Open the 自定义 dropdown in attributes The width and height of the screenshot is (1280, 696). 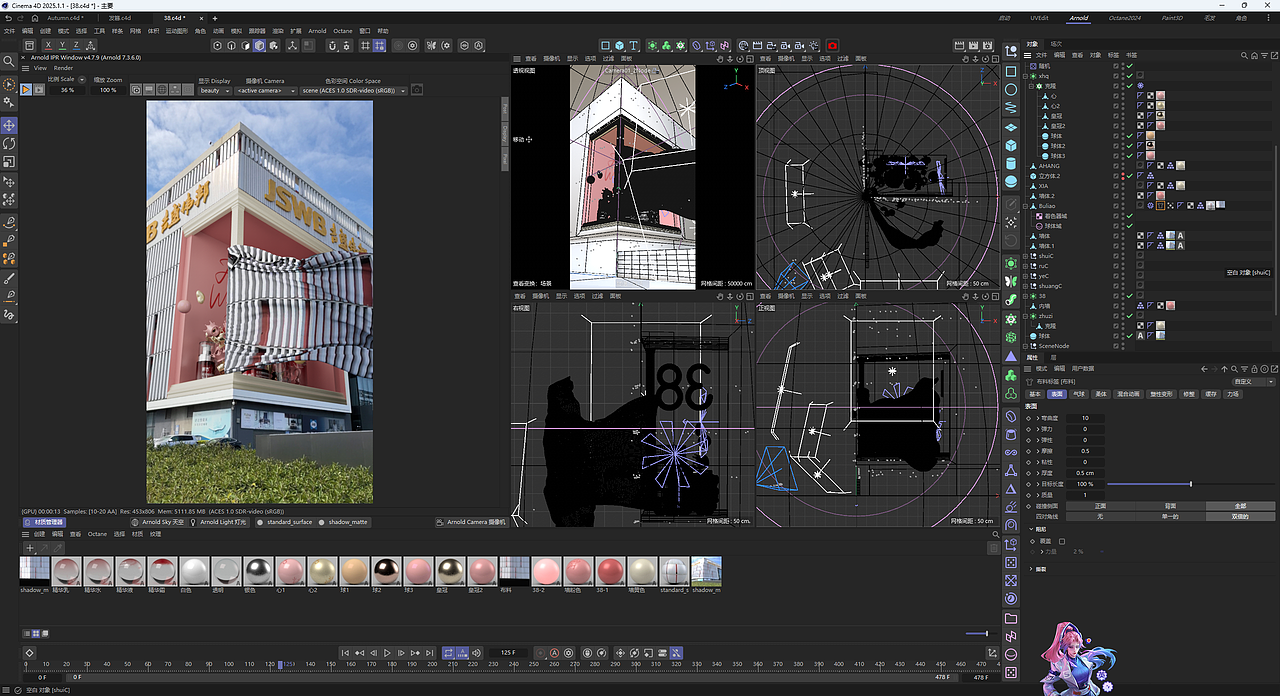tap(1255, 381)
